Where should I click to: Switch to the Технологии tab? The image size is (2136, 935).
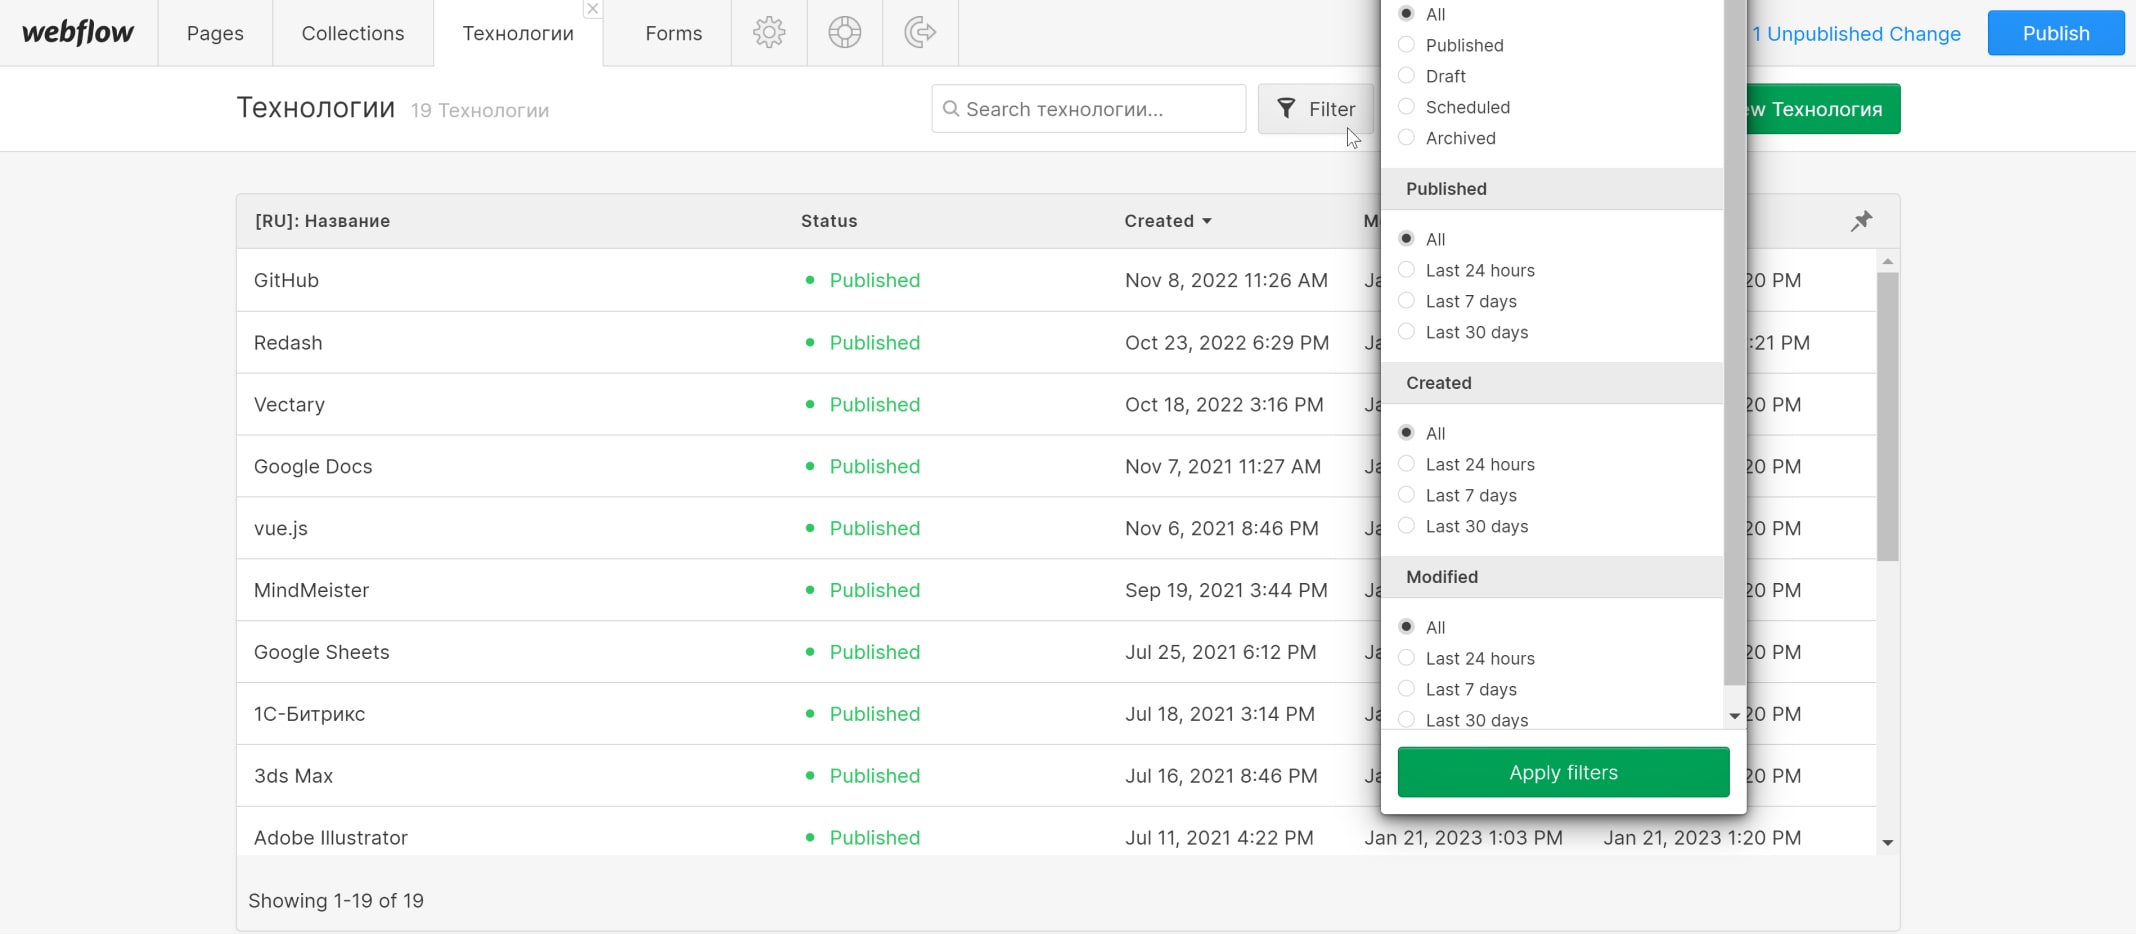coord(518,33)
